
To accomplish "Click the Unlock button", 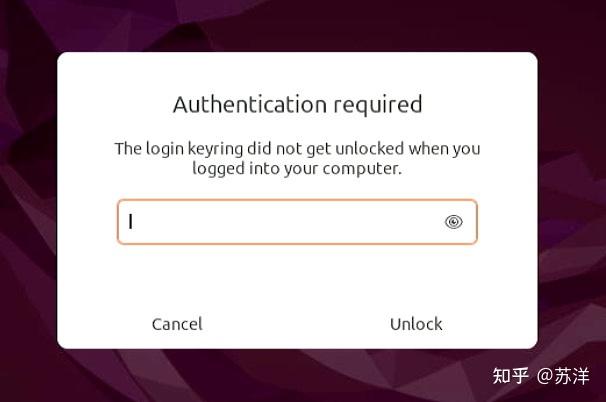I will point(416,324).
